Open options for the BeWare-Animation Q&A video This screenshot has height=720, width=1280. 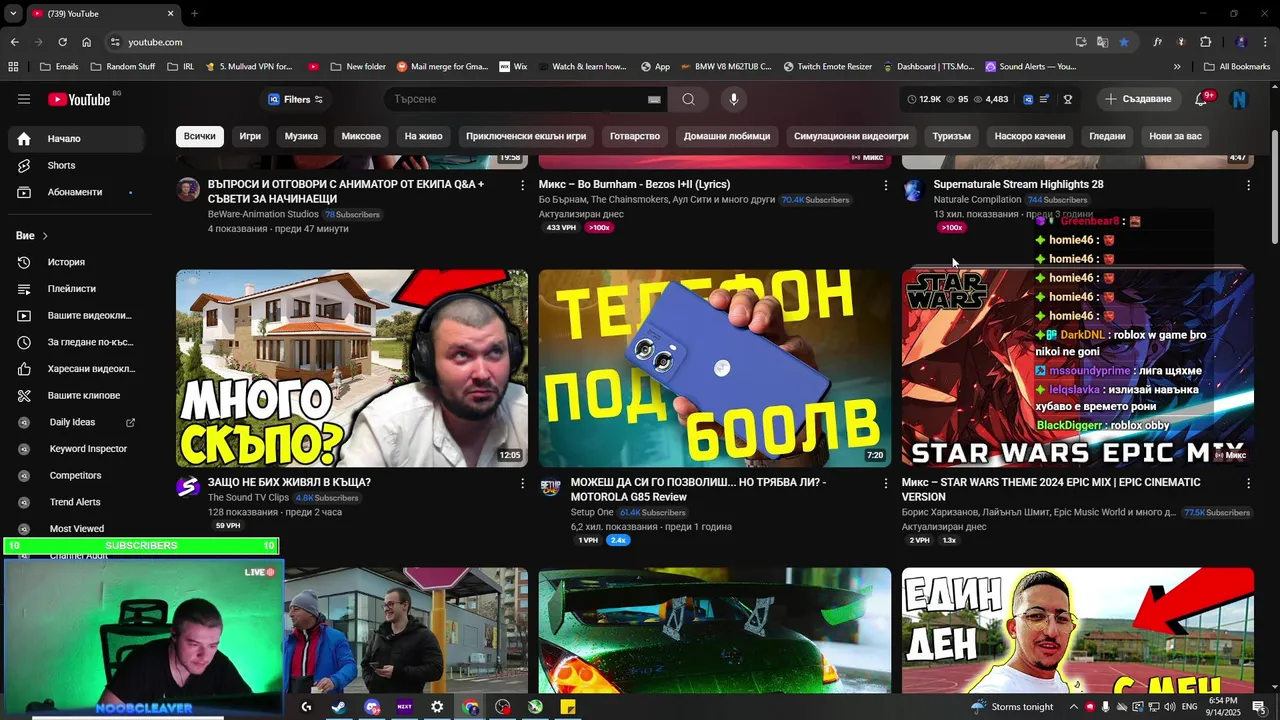coord(522,185)
